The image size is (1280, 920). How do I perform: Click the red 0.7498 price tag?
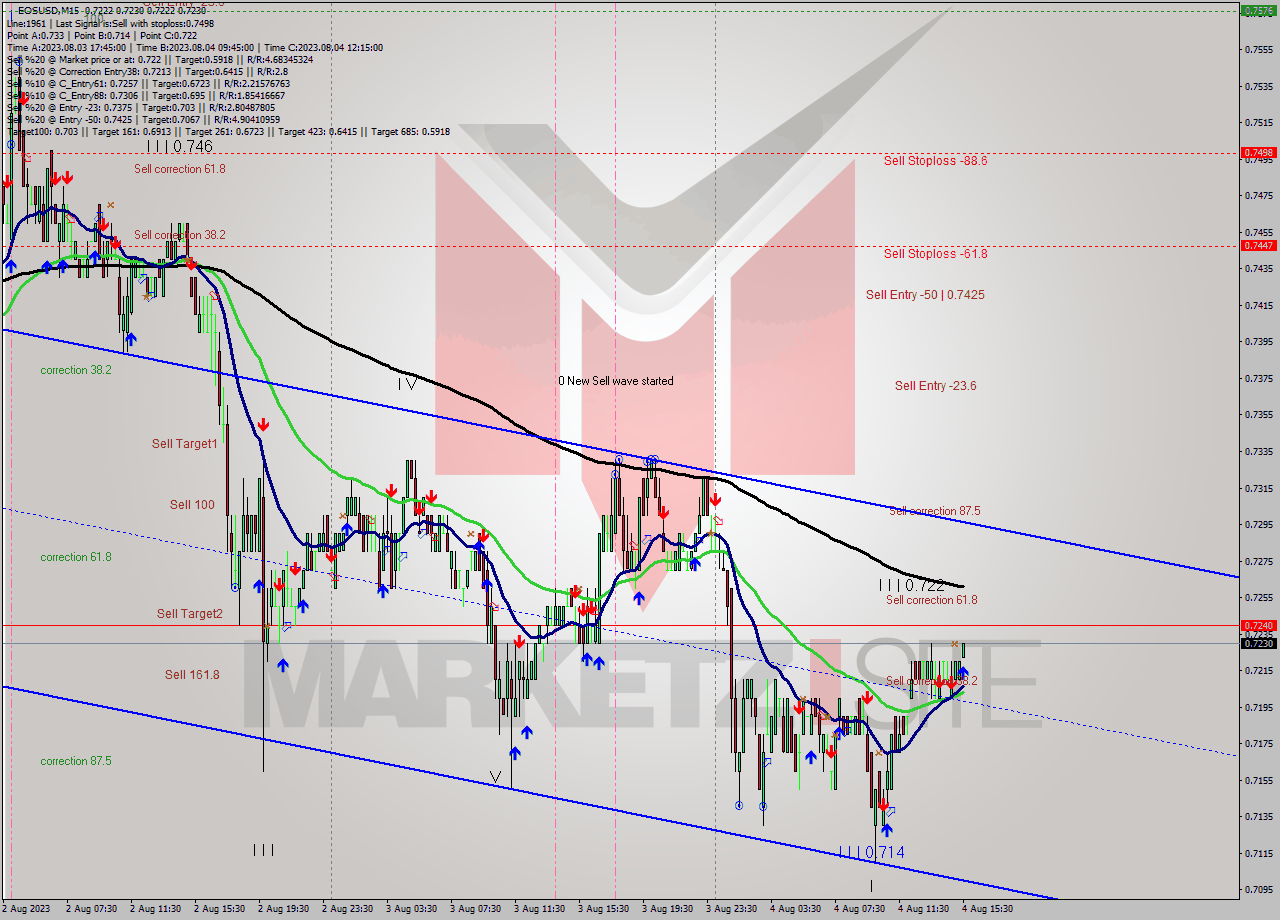pyautogui.click(x=1258, y=153)
